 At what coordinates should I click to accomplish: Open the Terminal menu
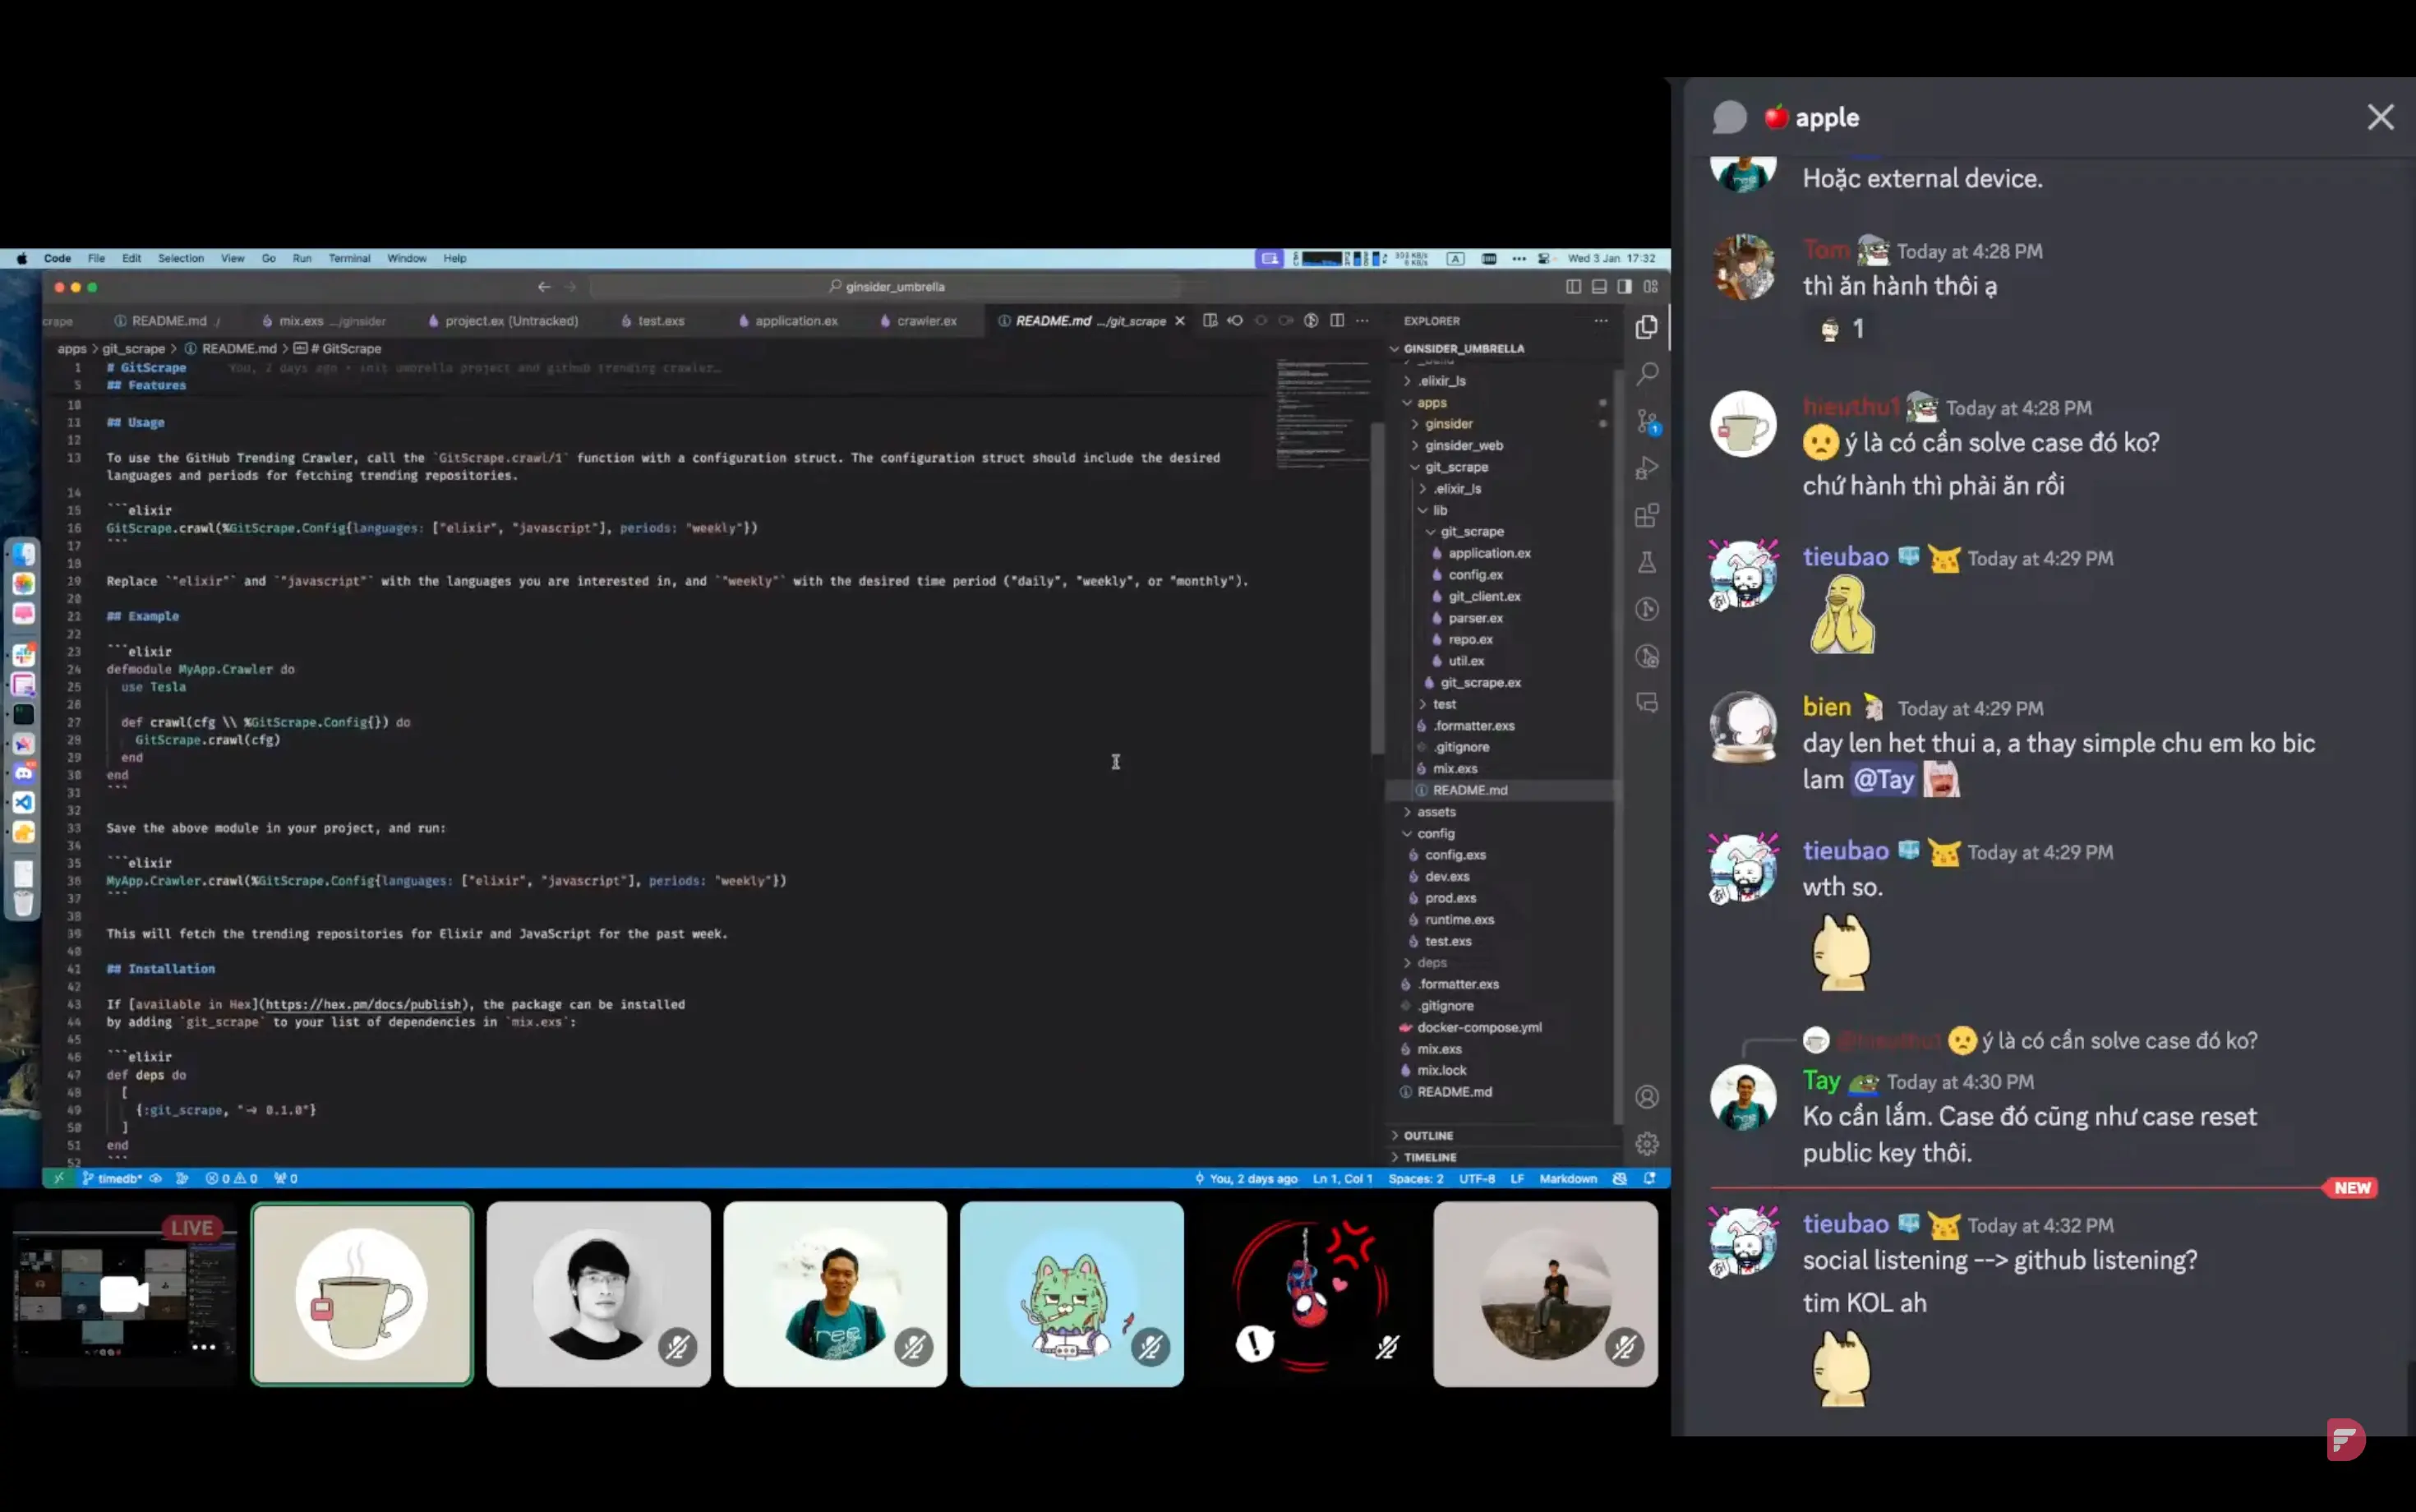pos(349,258)
